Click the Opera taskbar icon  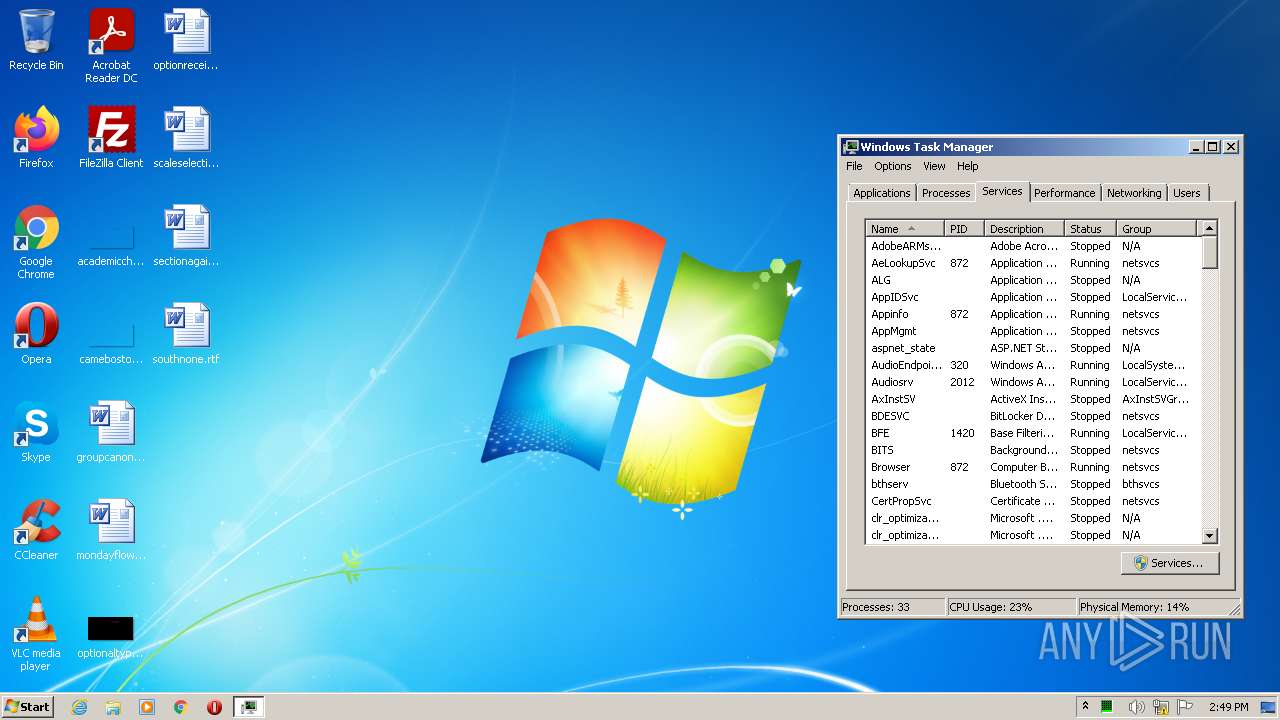coord(214,707)
